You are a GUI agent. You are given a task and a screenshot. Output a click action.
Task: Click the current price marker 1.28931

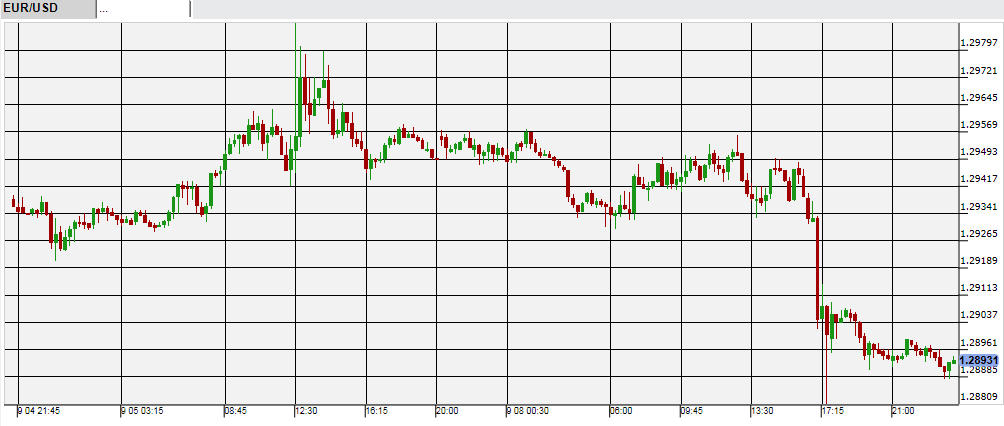[978, 360]
